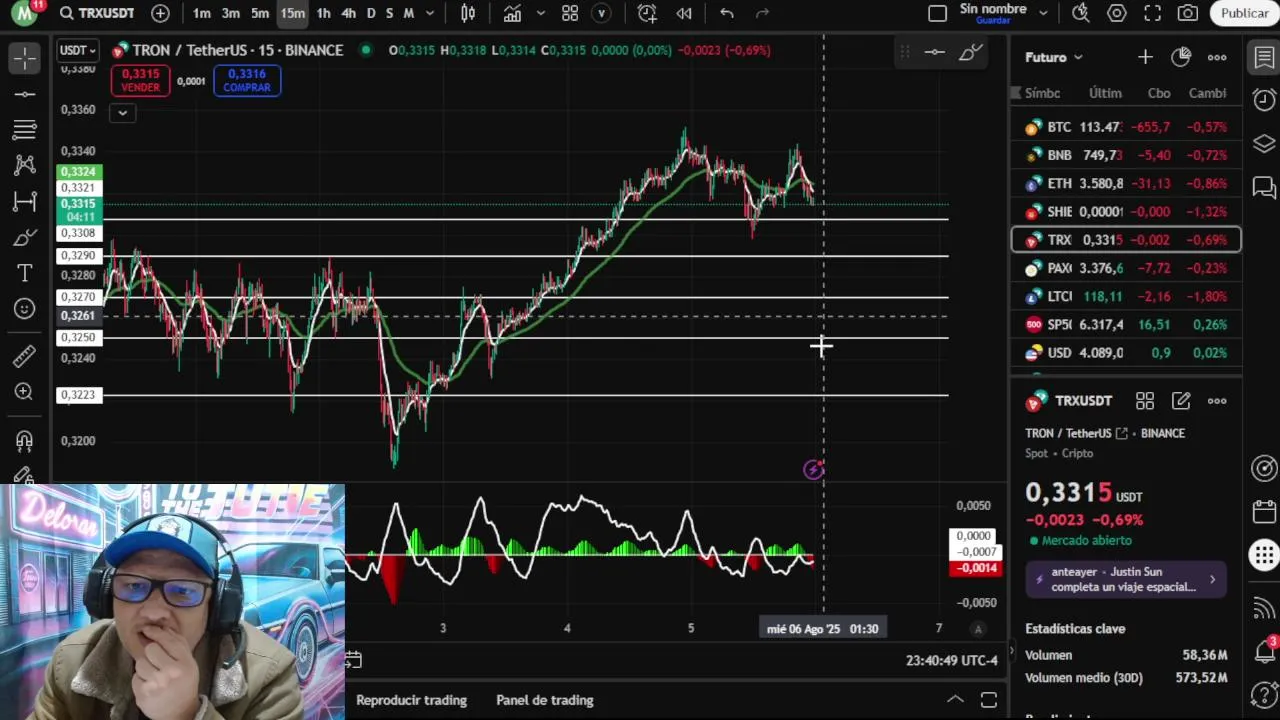Viewport: 1280px width, 720px height.
Task: Select the BTC row in watchlist
Action: [x=1126, y=127]
